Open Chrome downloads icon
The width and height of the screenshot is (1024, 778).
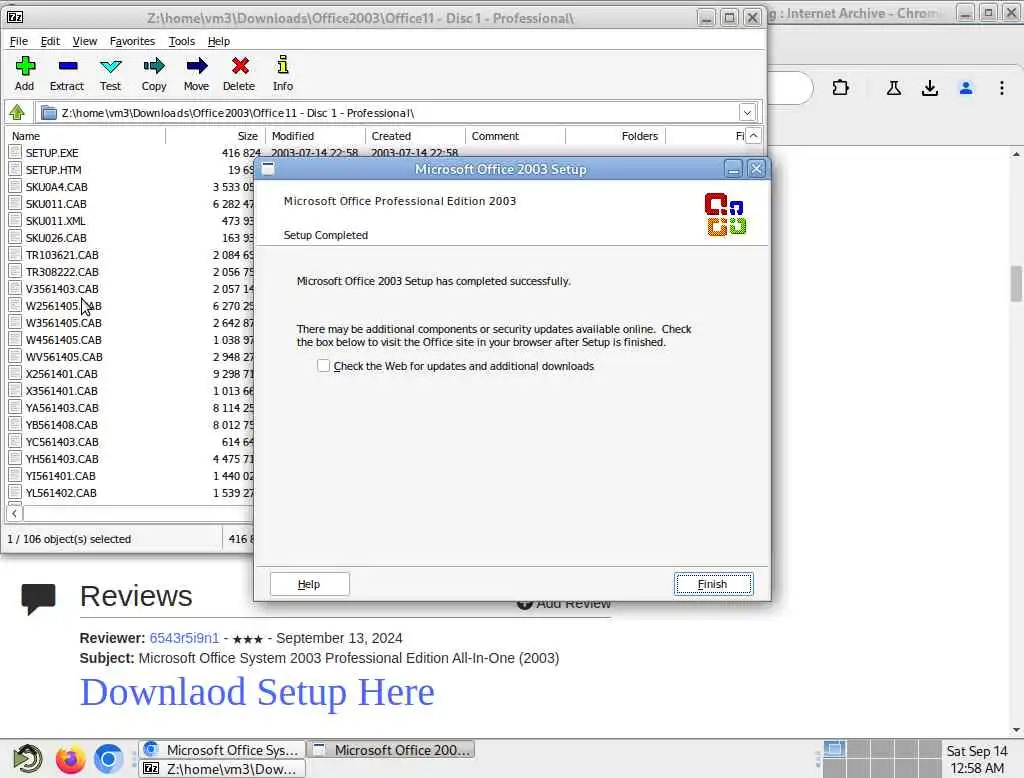[x=929, y=88]
